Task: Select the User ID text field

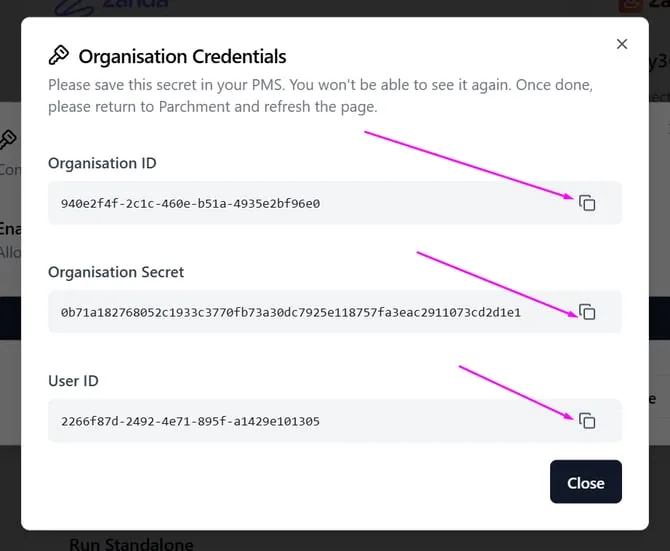Action: pos(335,421)
